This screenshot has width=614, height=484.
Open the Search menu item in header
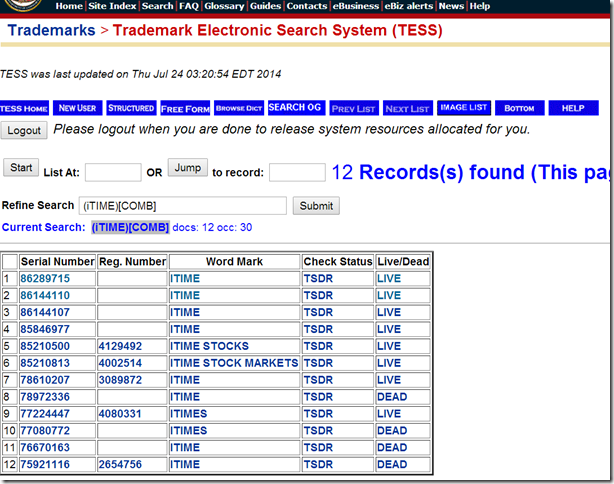[x=157, y=6]
